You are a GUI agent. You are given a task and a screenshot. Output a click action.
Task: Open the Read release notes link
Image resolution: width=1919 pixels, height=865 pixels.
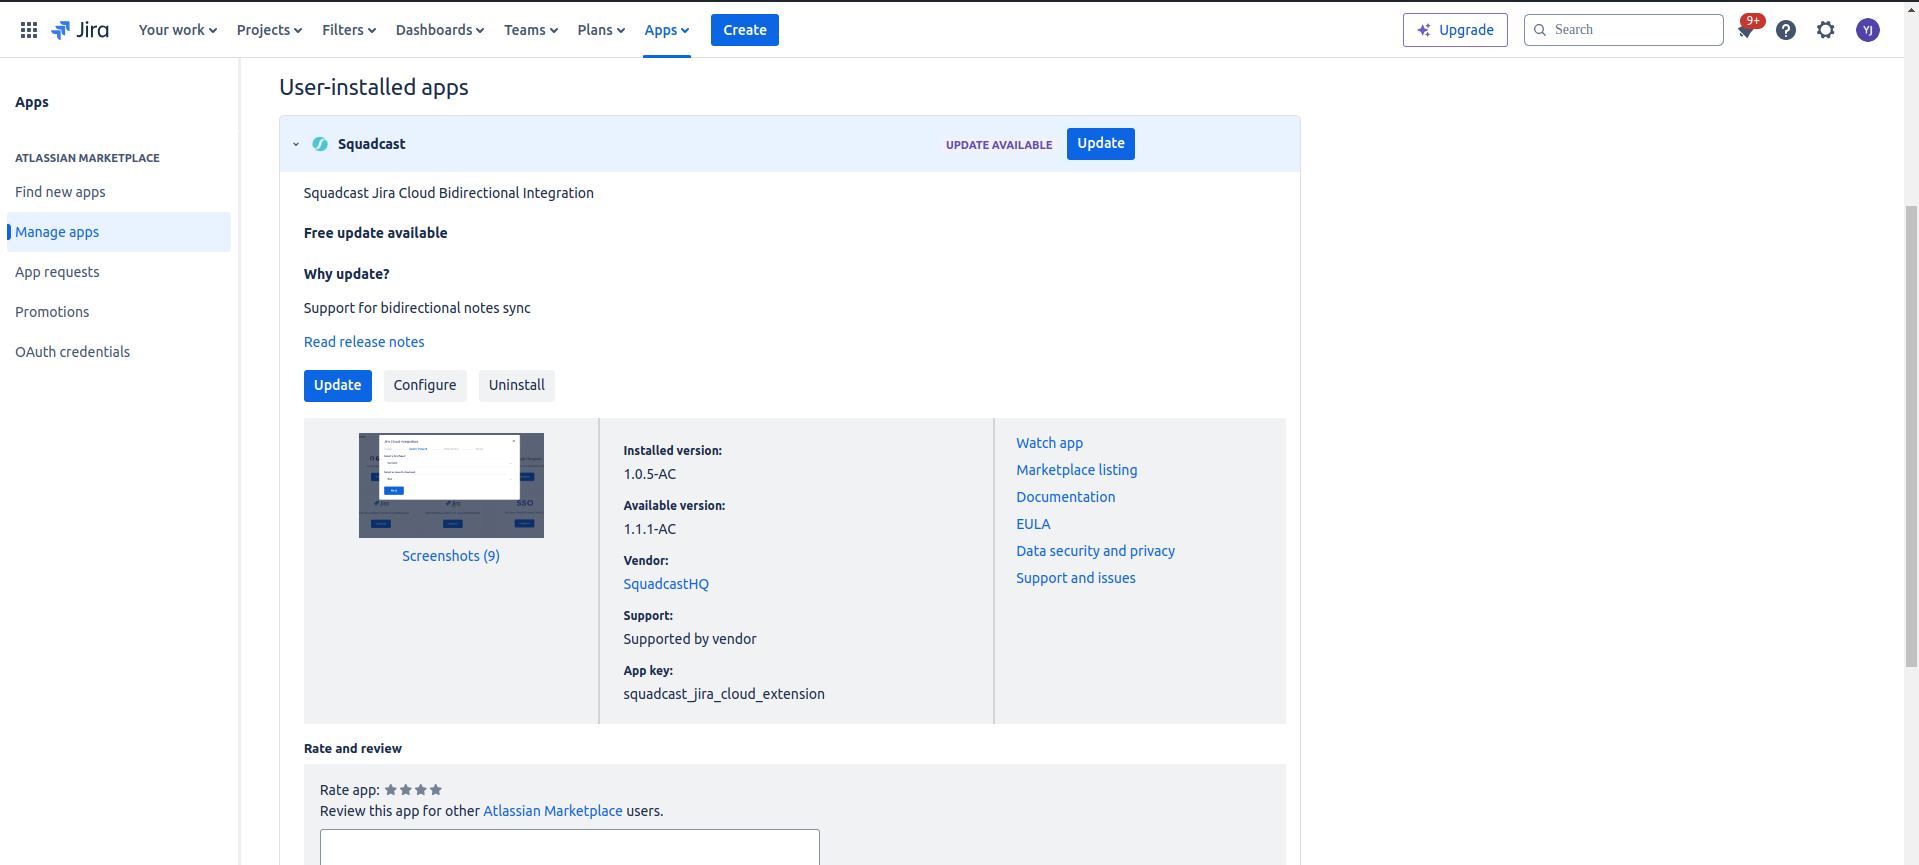(364, 342)
